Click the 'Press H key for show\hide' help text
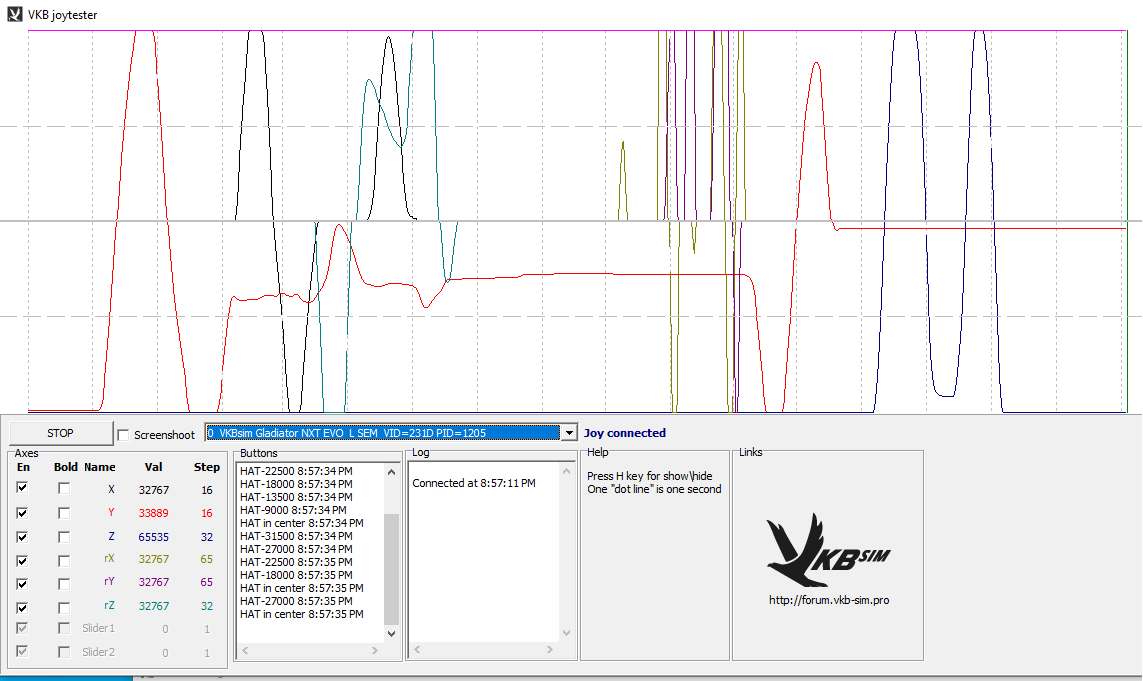Screen dimensions: 1143x681 pyautogui.click(x=649, y=476)
